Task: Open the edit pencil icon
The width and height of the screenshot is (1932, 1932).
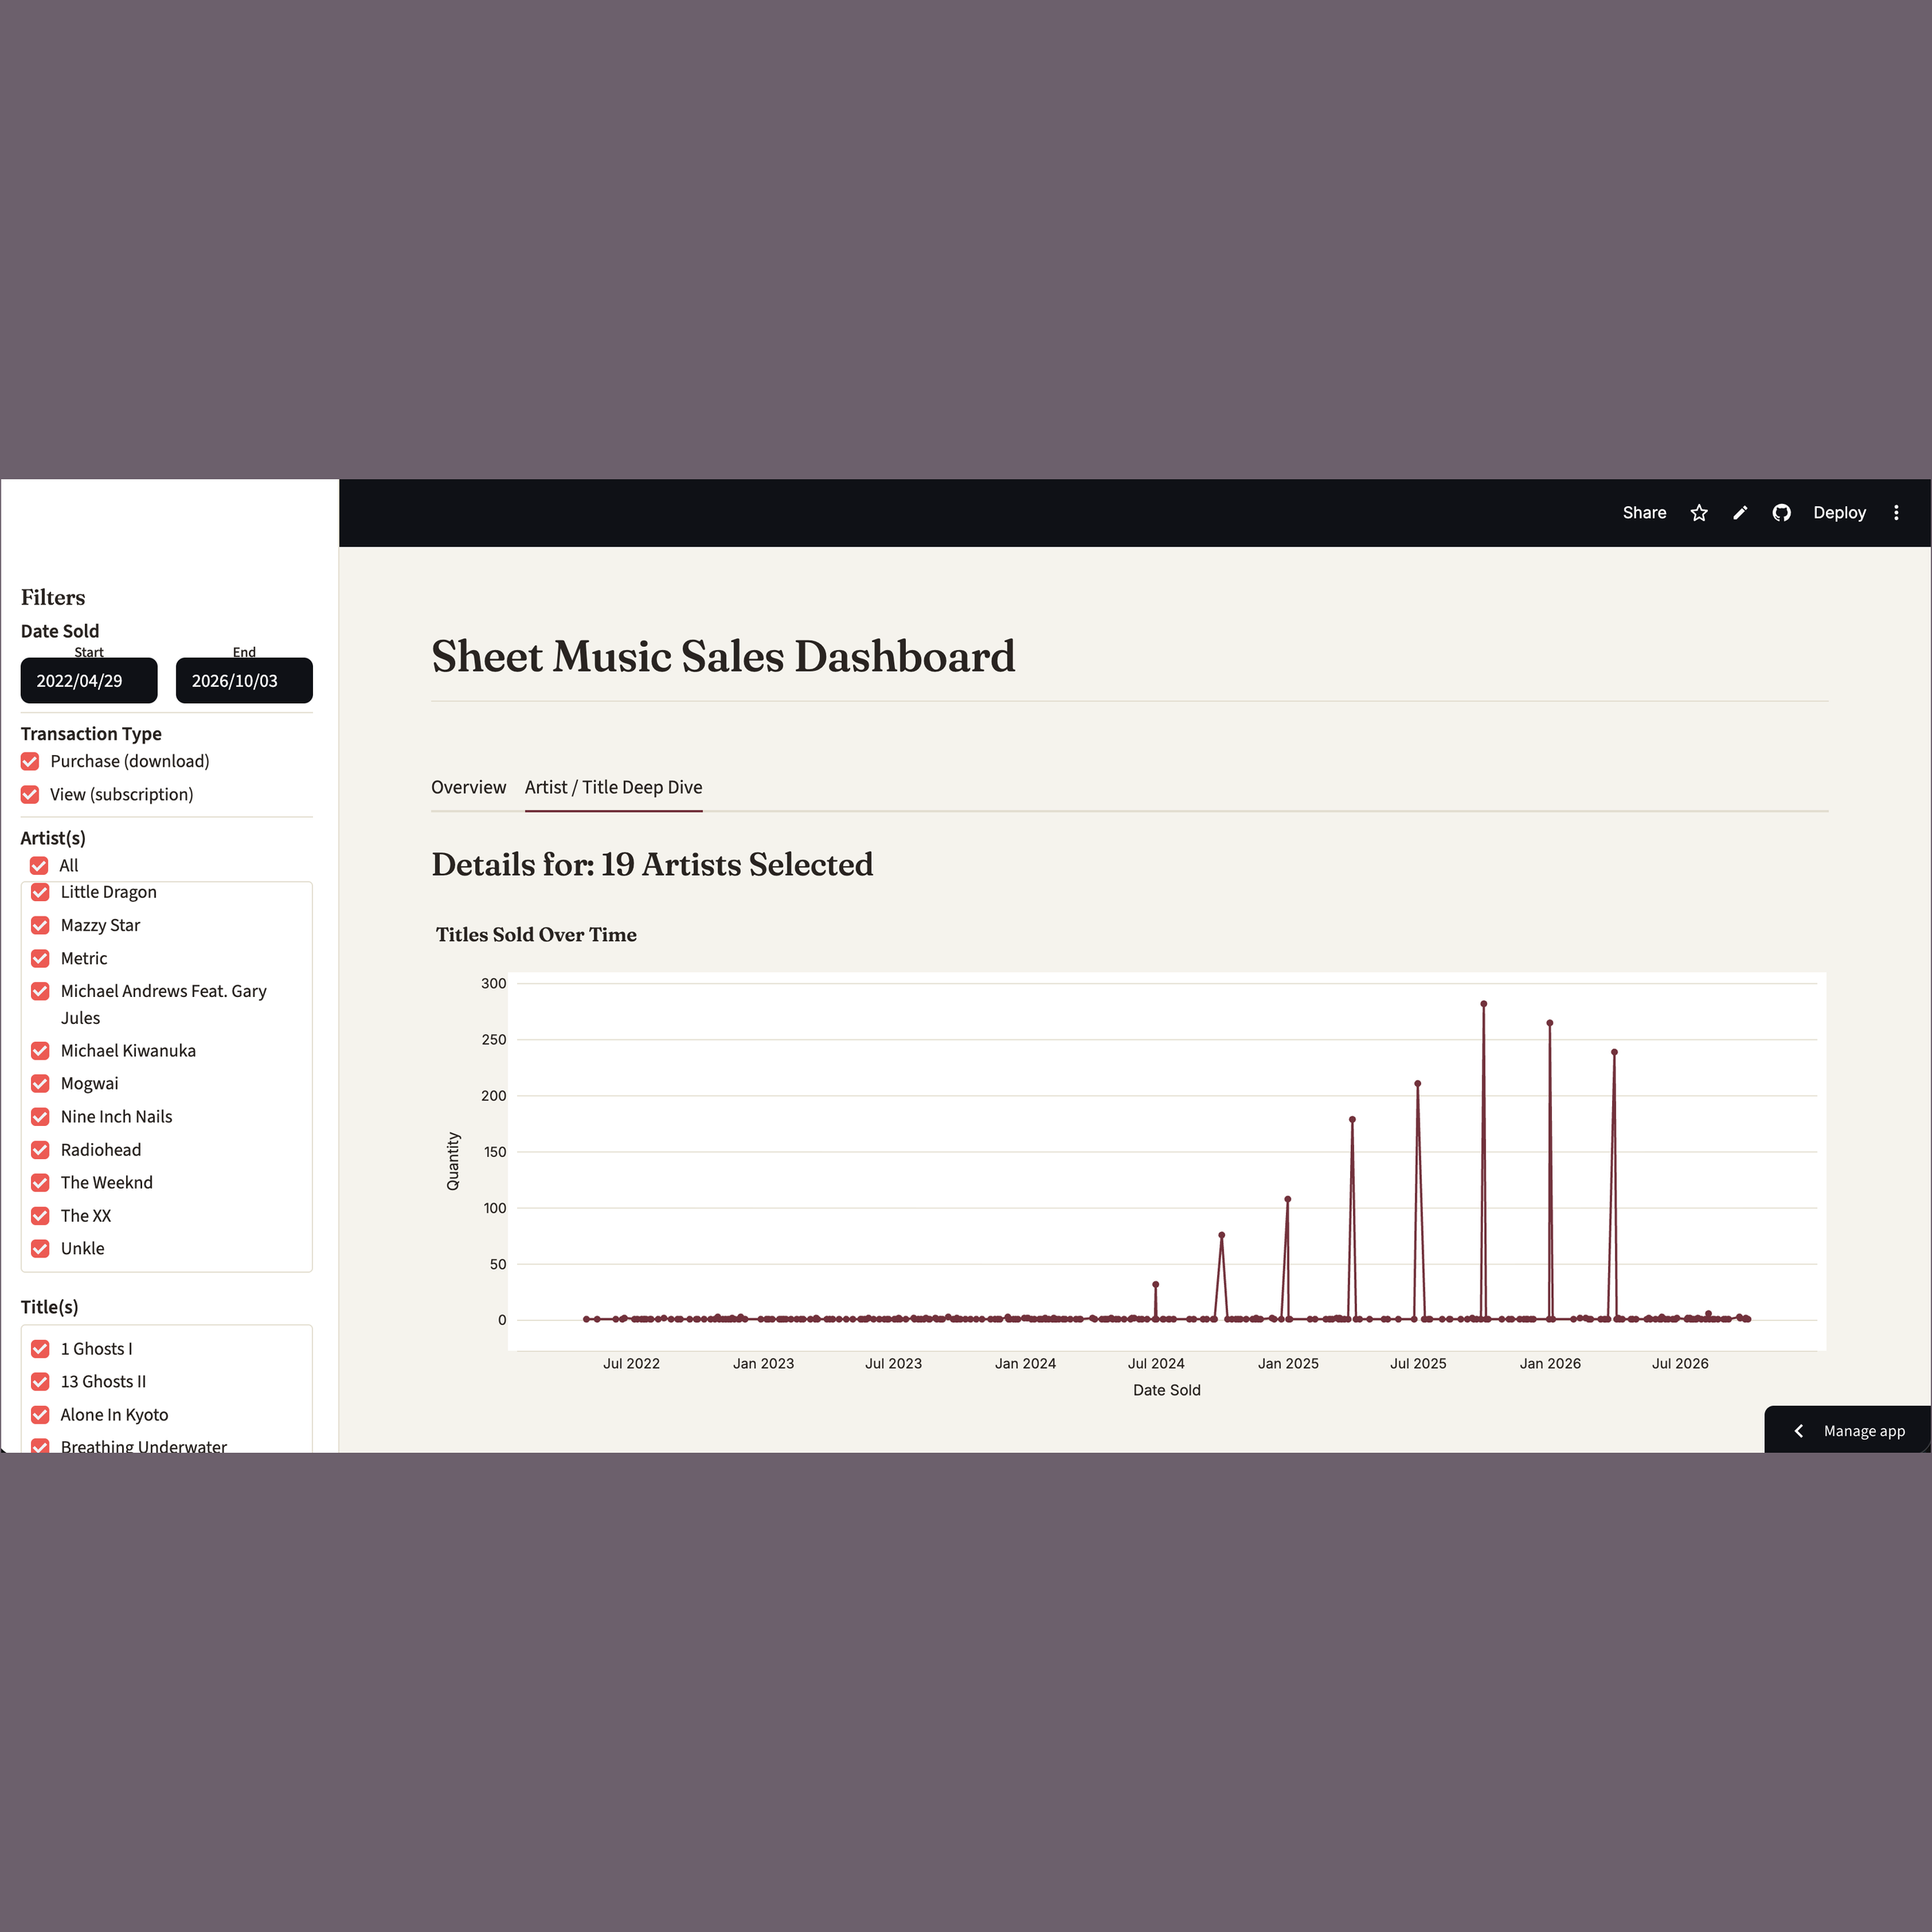Action: point(1740,513)
